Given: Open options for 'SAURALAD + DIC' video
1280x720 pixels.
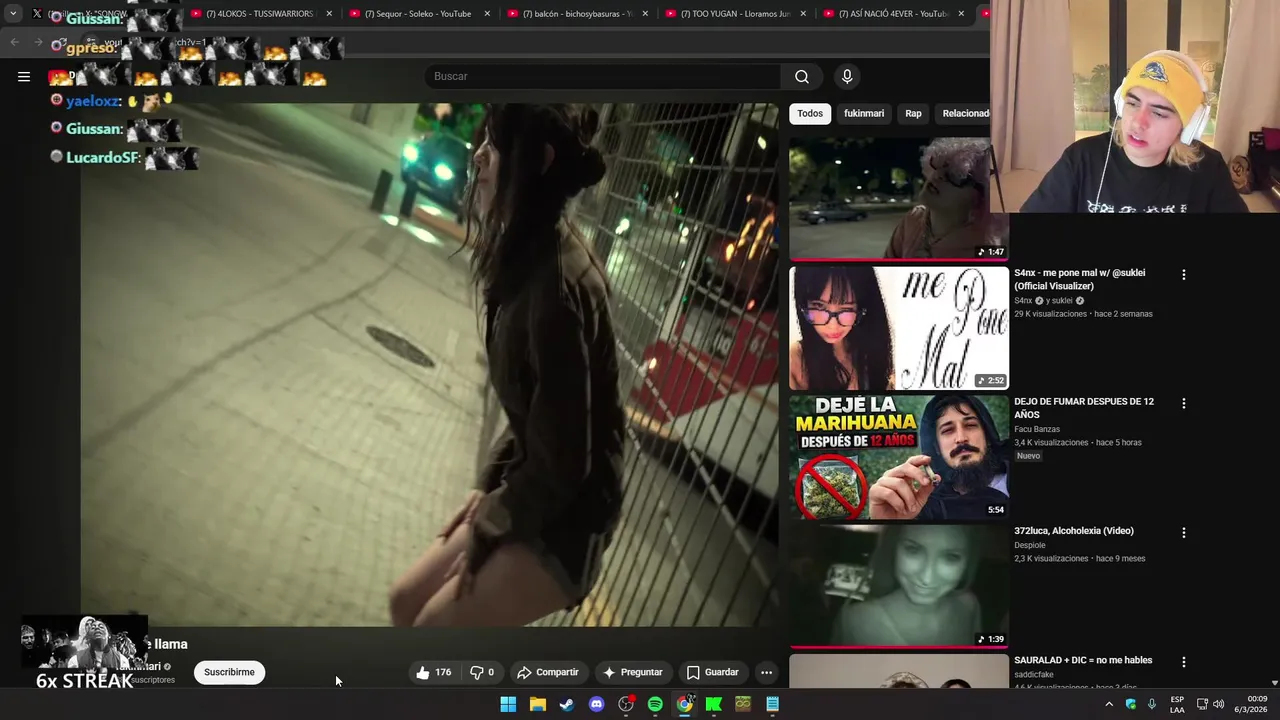Looking at the screenshot, I should point(1184,662).
